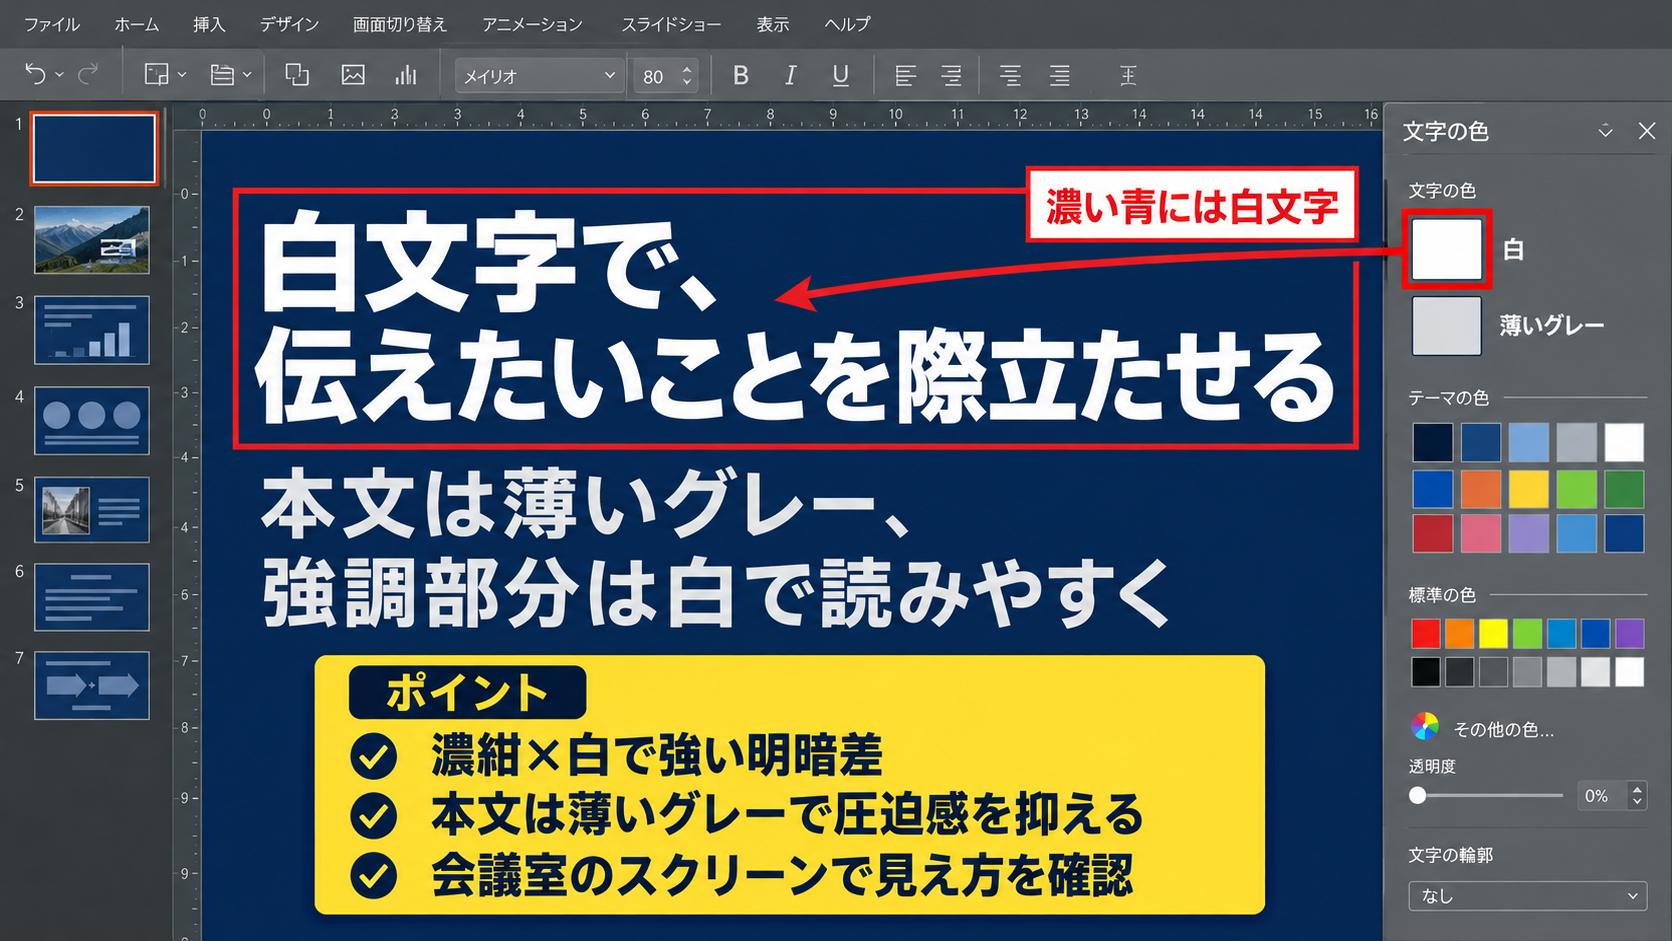Viewport: 1672px width, 941px height.
Task: Select the 薄いグレー color swatch
Action: pos(1447,325)
